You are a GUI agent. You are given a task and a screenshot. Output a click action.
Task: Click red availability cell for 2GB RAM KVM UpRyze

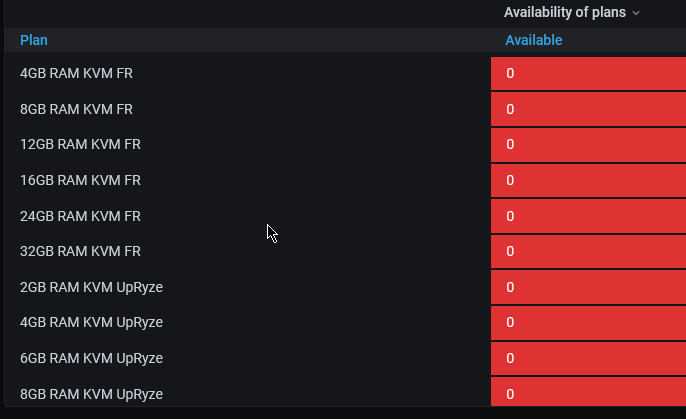tap(588, 287)
